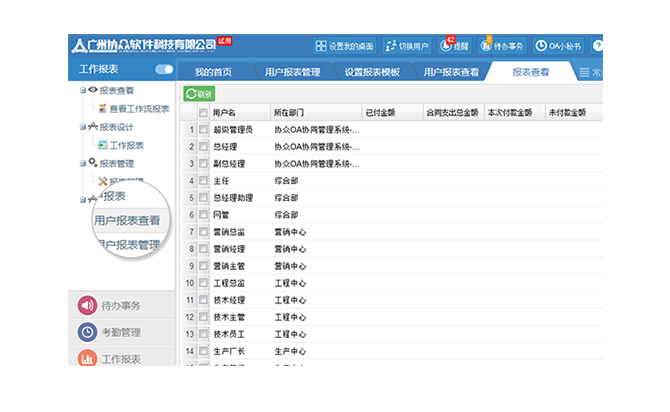Switch to the 设置报表模板 tab
Image resolution: width=670 pixels, height=412 pixels.
pyautogui.click(x=372, y=72)
